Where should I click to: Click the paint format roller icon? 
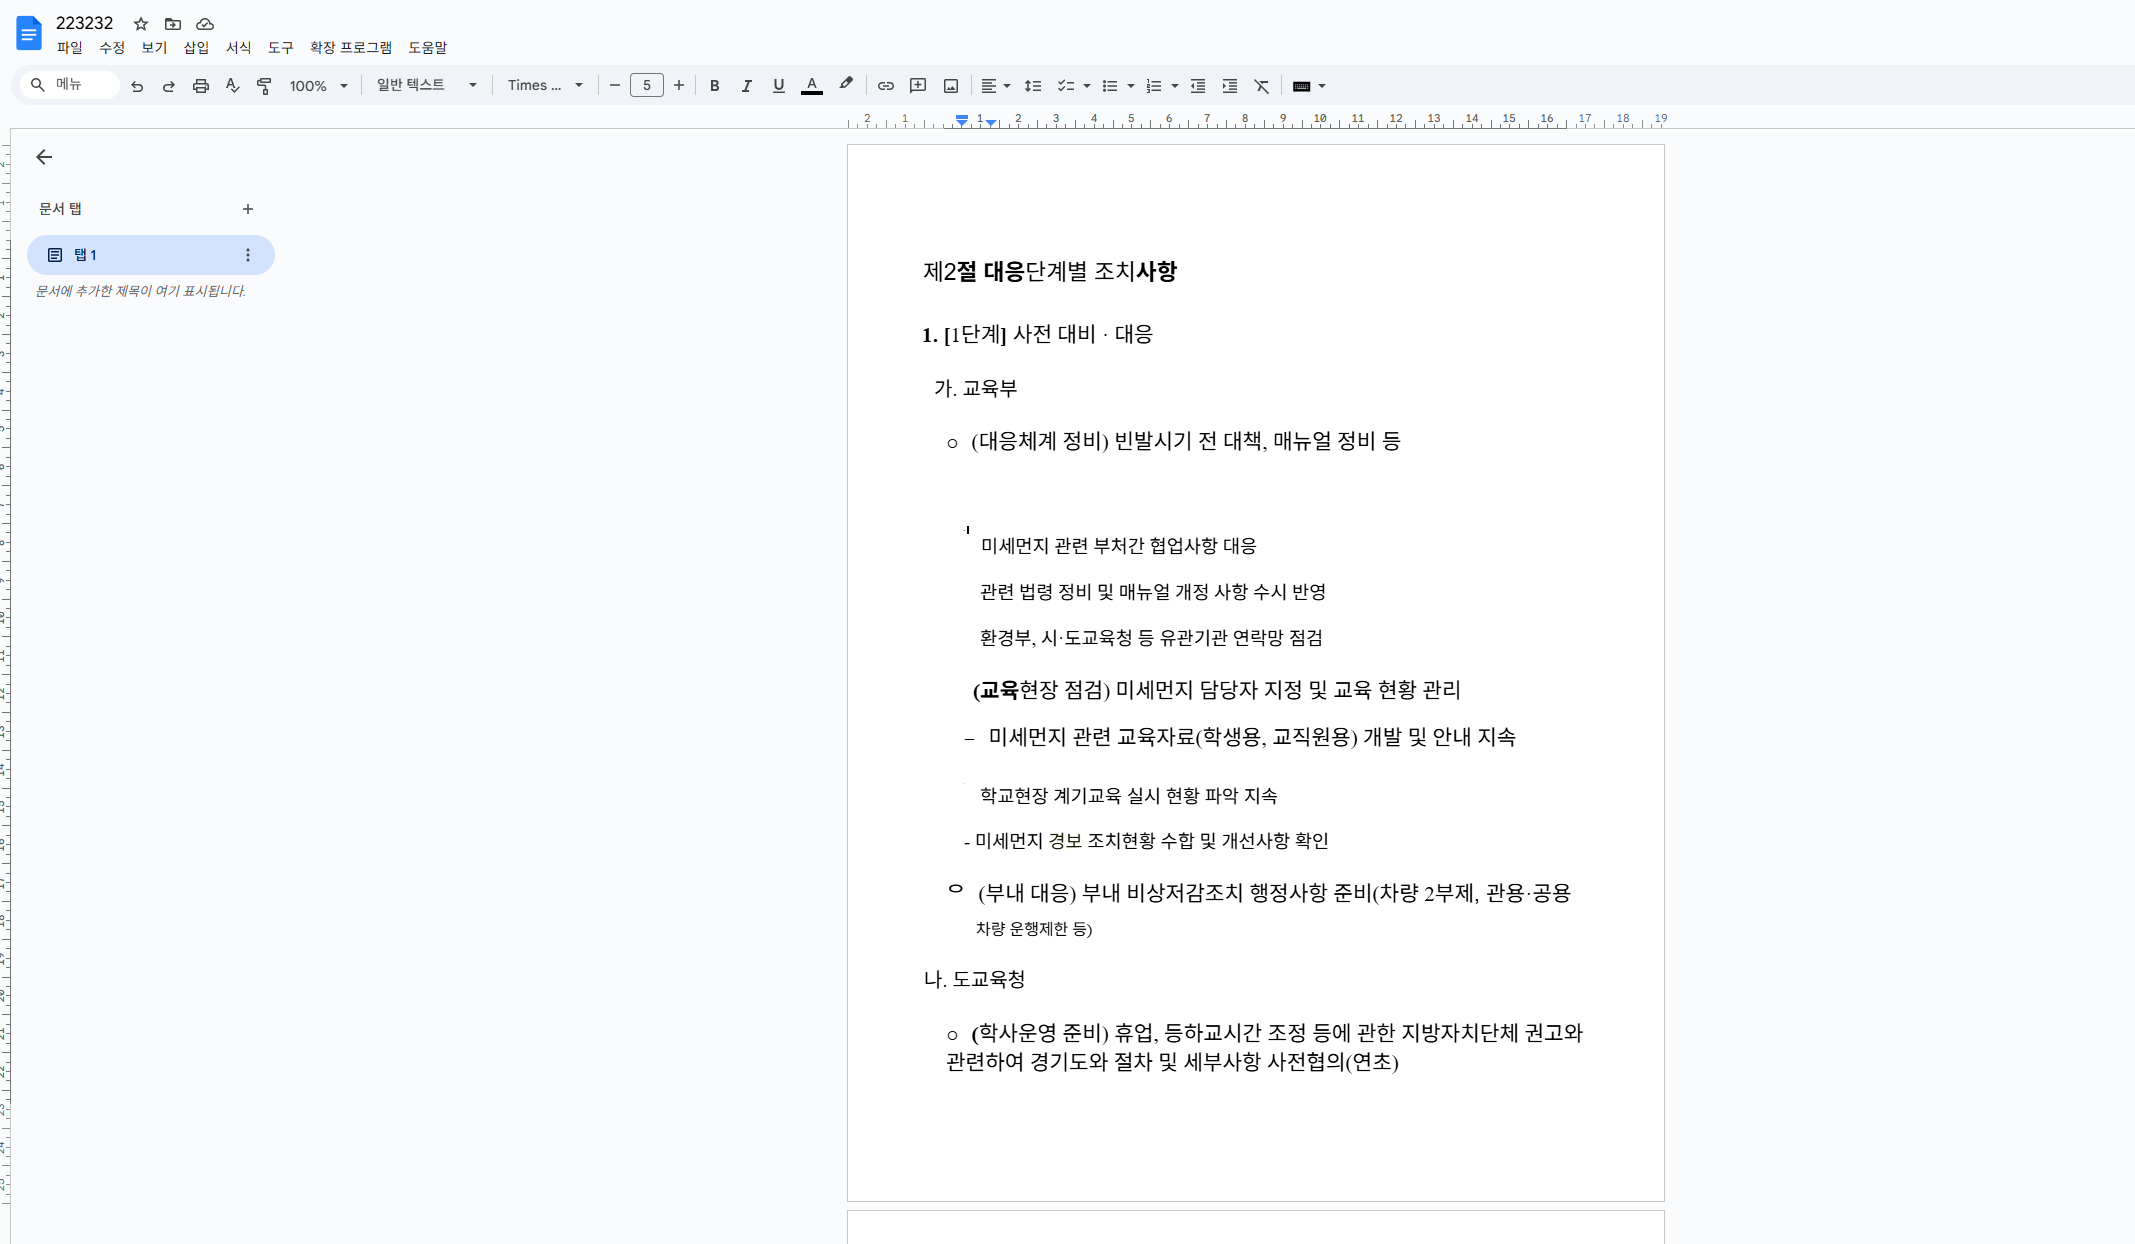tap(264, 86)
